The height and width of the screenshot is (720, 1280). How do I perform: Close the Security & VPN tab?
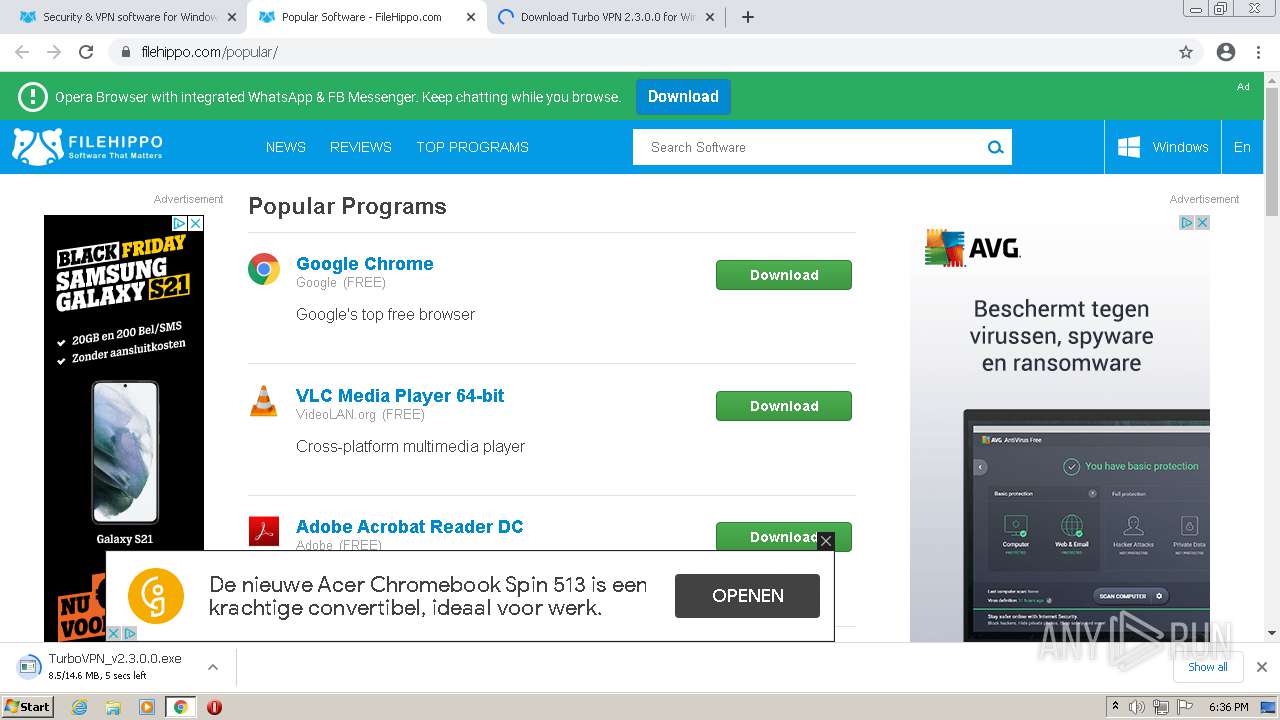pos(232,17)
